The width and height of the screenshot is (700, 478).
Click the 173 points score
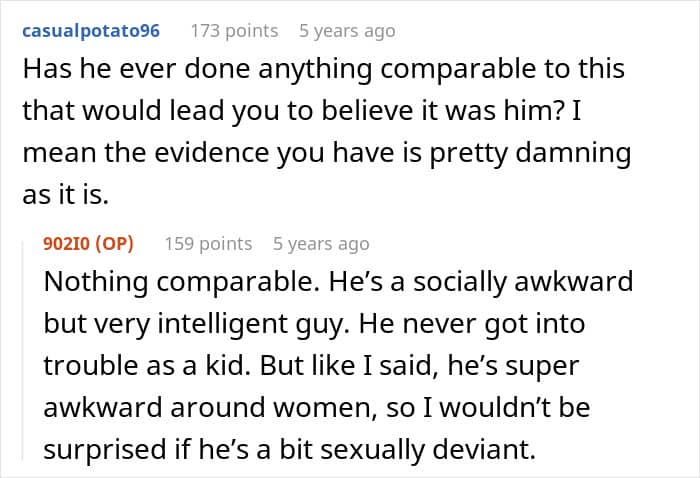[234, 31]
